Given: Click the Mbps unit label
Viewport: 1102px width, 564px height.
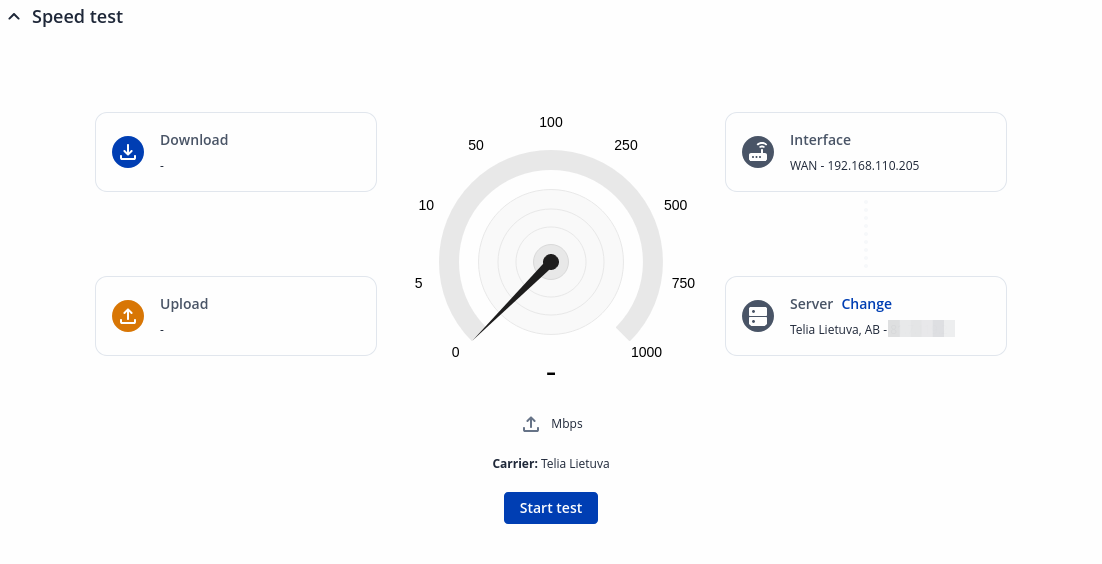Looking at the screenshot, I should (x=567, y=424).
